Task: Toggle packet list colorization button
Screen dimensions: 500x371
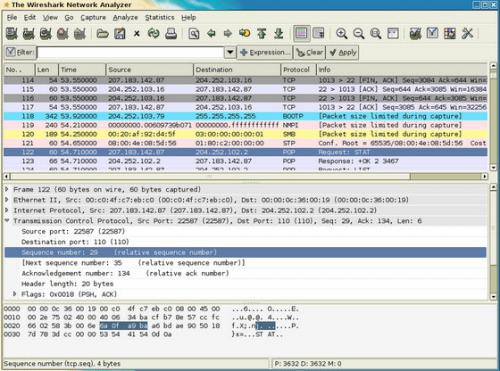Action: pyautogui.click(x=302, y=34)
